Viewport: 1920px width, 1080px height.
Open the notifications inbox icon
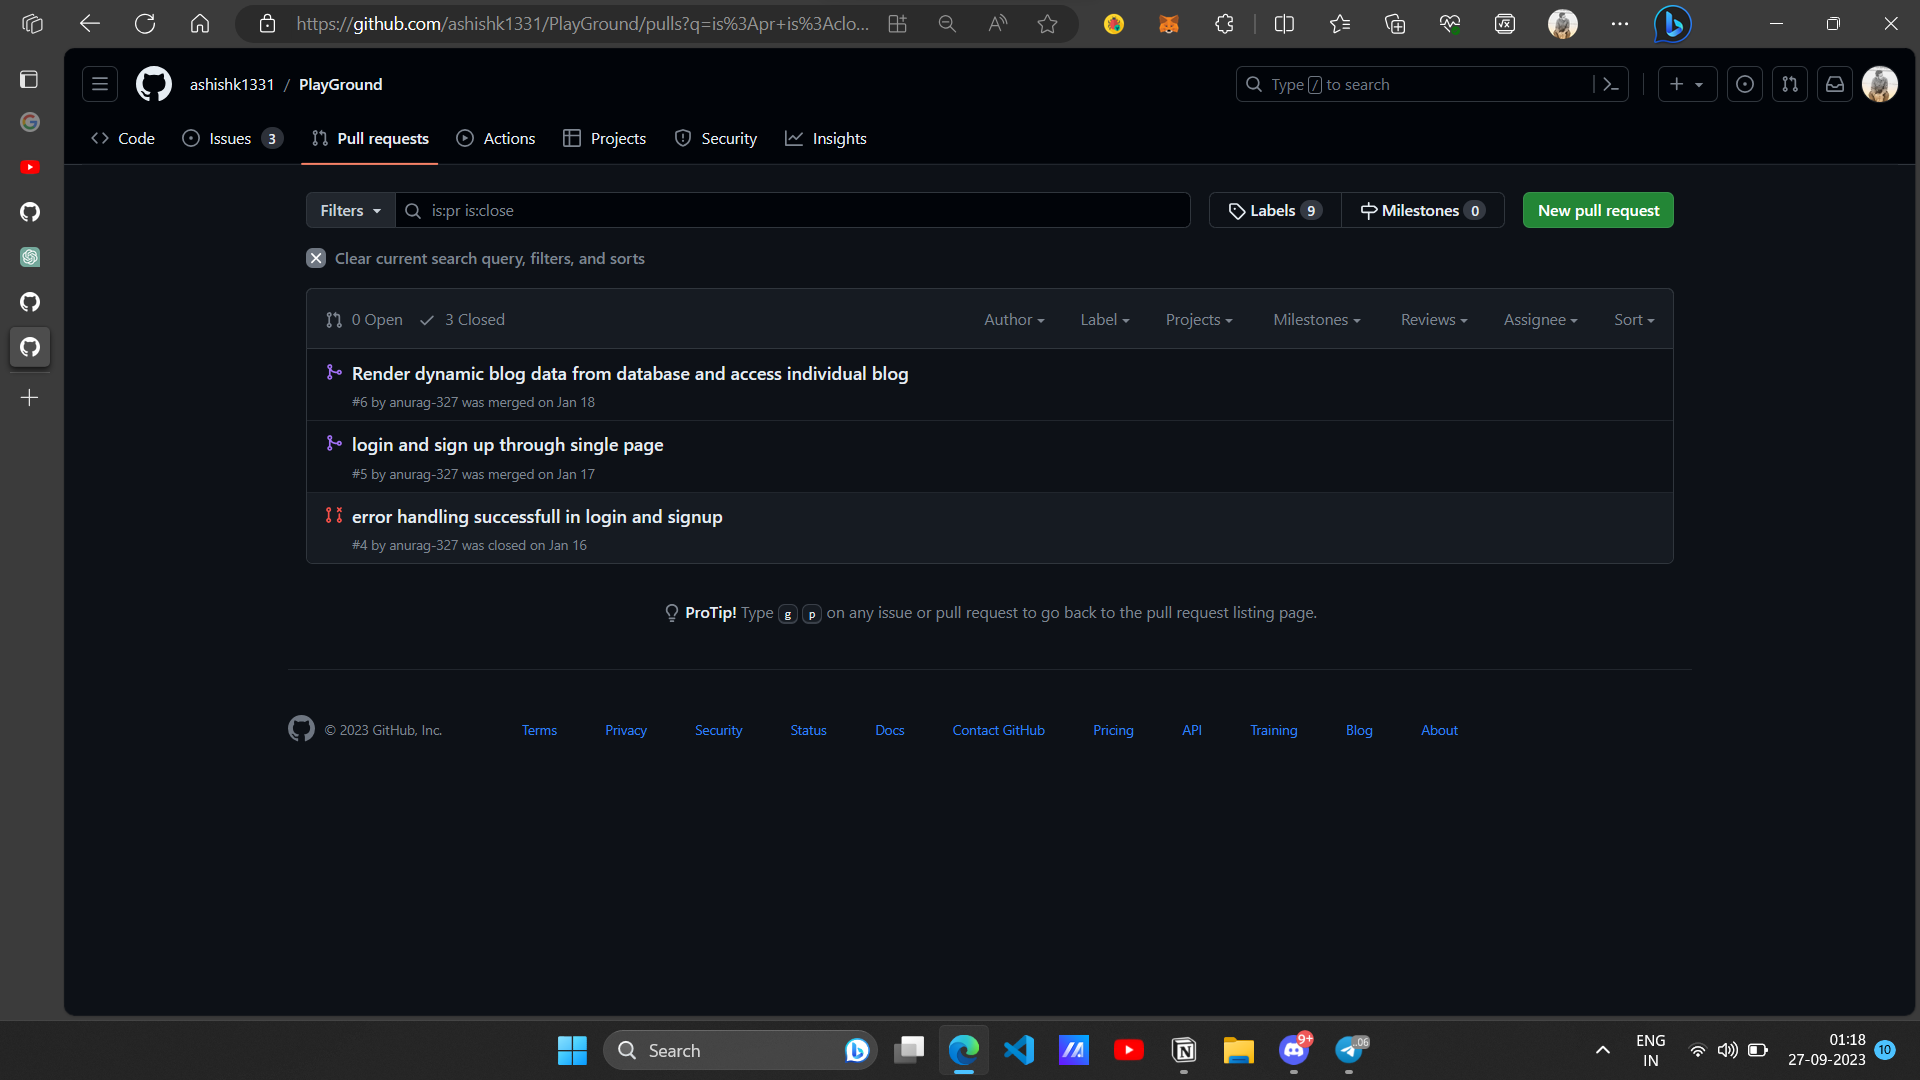[x=1835, y=84]
